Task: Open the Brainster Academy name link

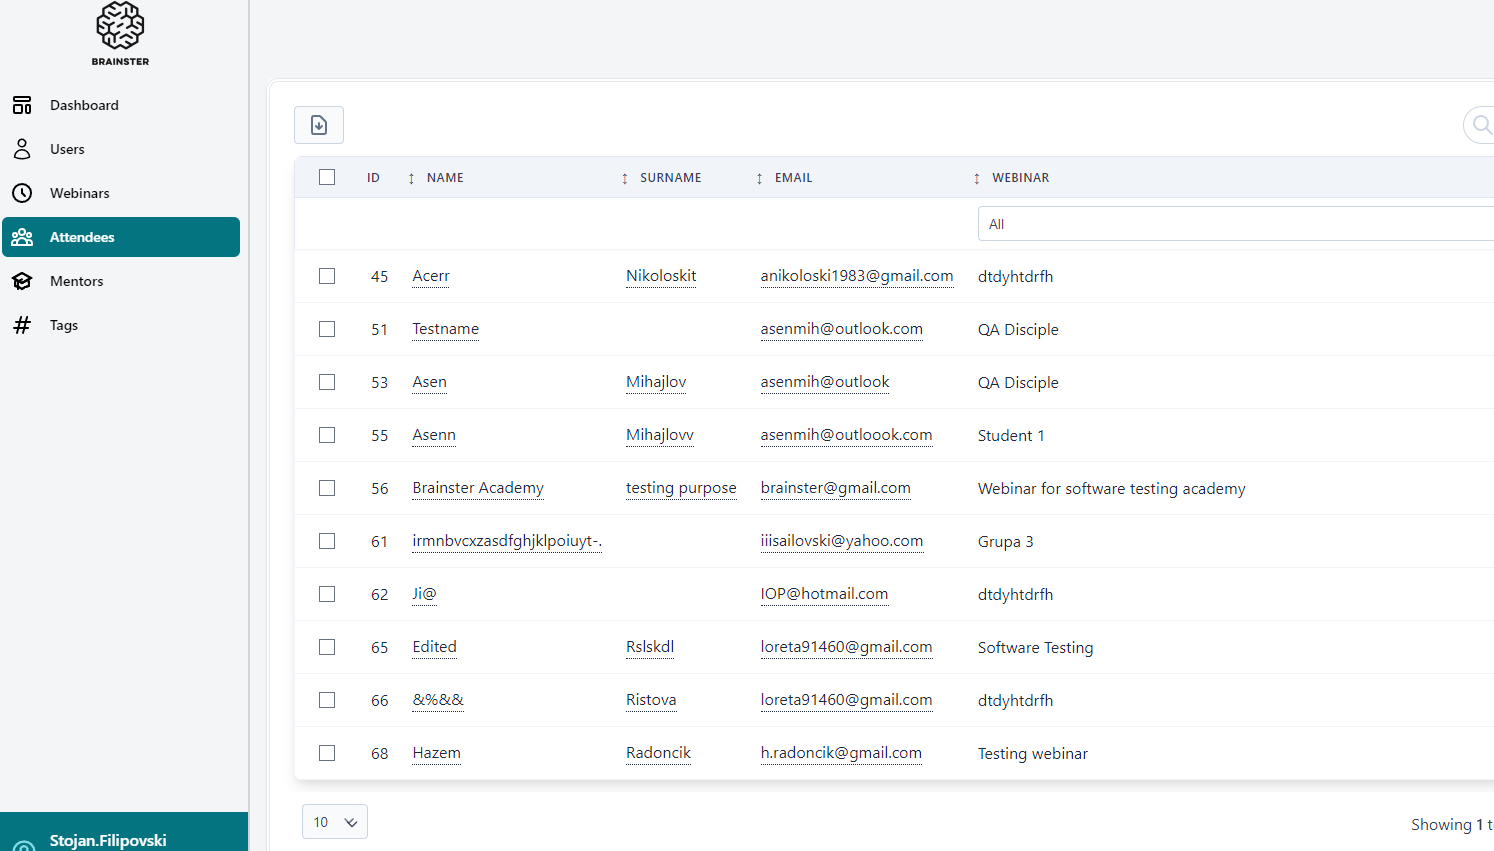Action: pos(478,488)
